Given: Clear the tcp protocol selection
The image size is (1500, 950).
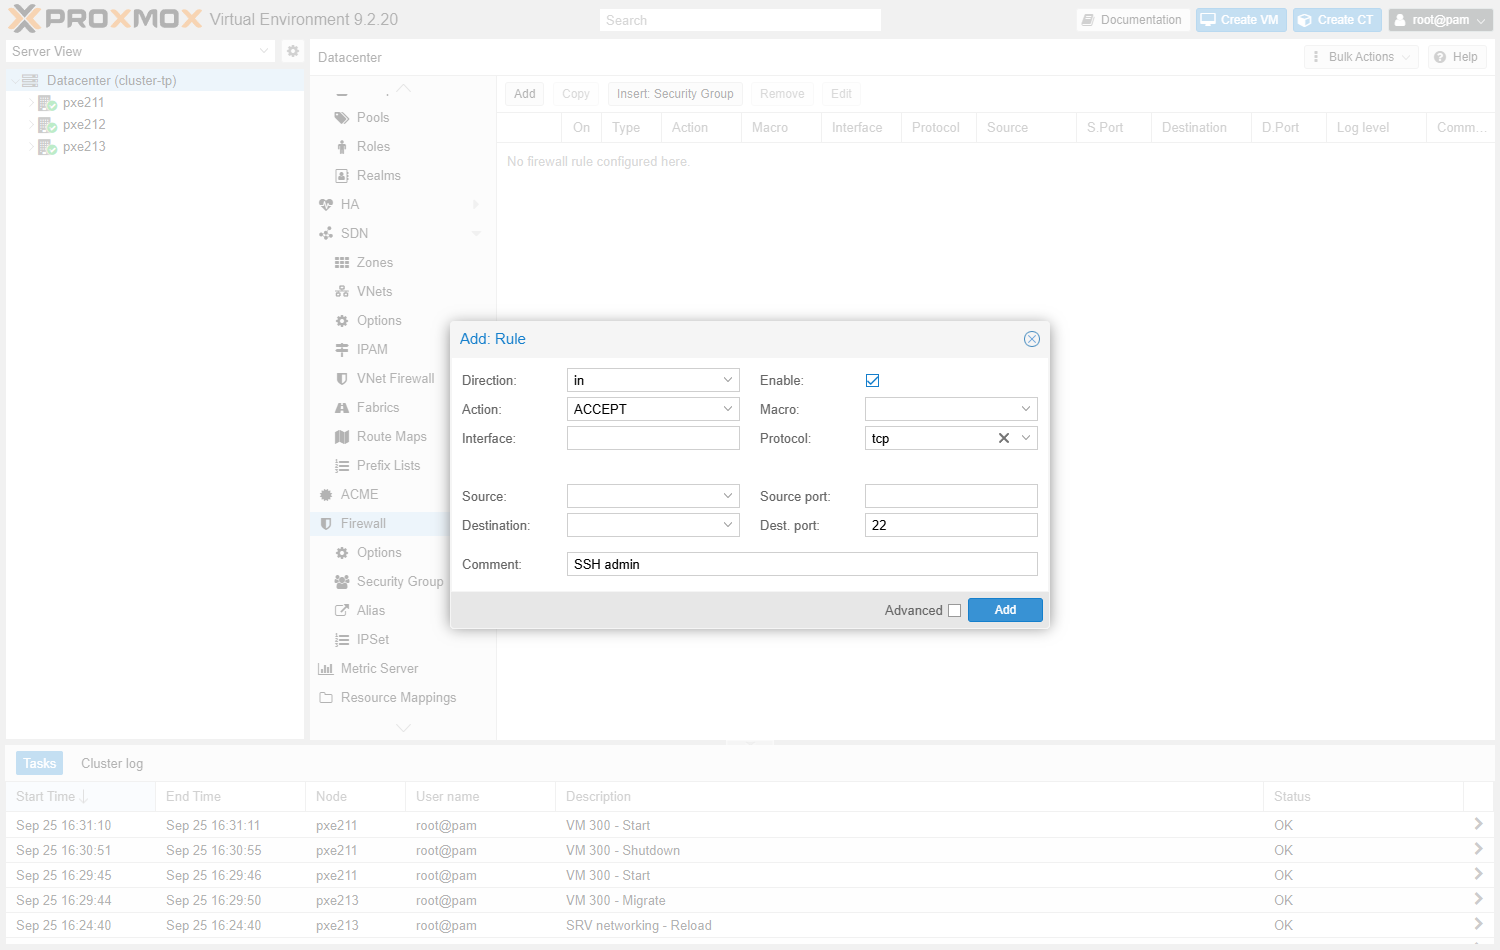Looking at the screenshot, I should [1004, 438].
